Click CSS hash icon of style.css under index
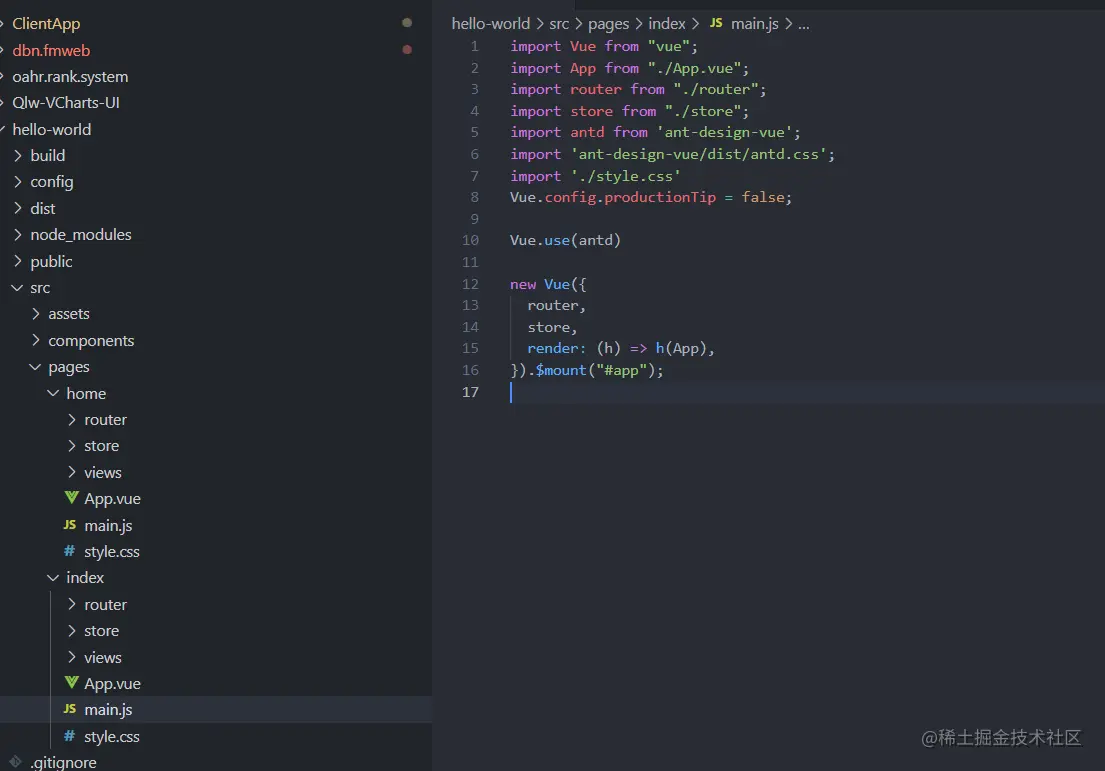Viewport: 1105px width, 771px height. [x=69, y=736]
